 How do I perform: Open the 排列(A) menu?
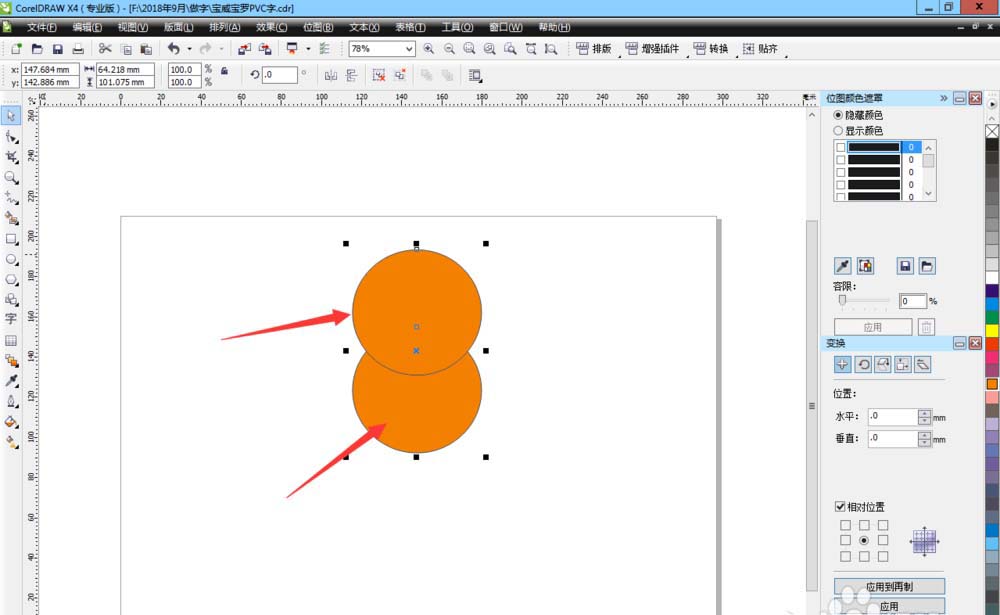click(224, 27)
